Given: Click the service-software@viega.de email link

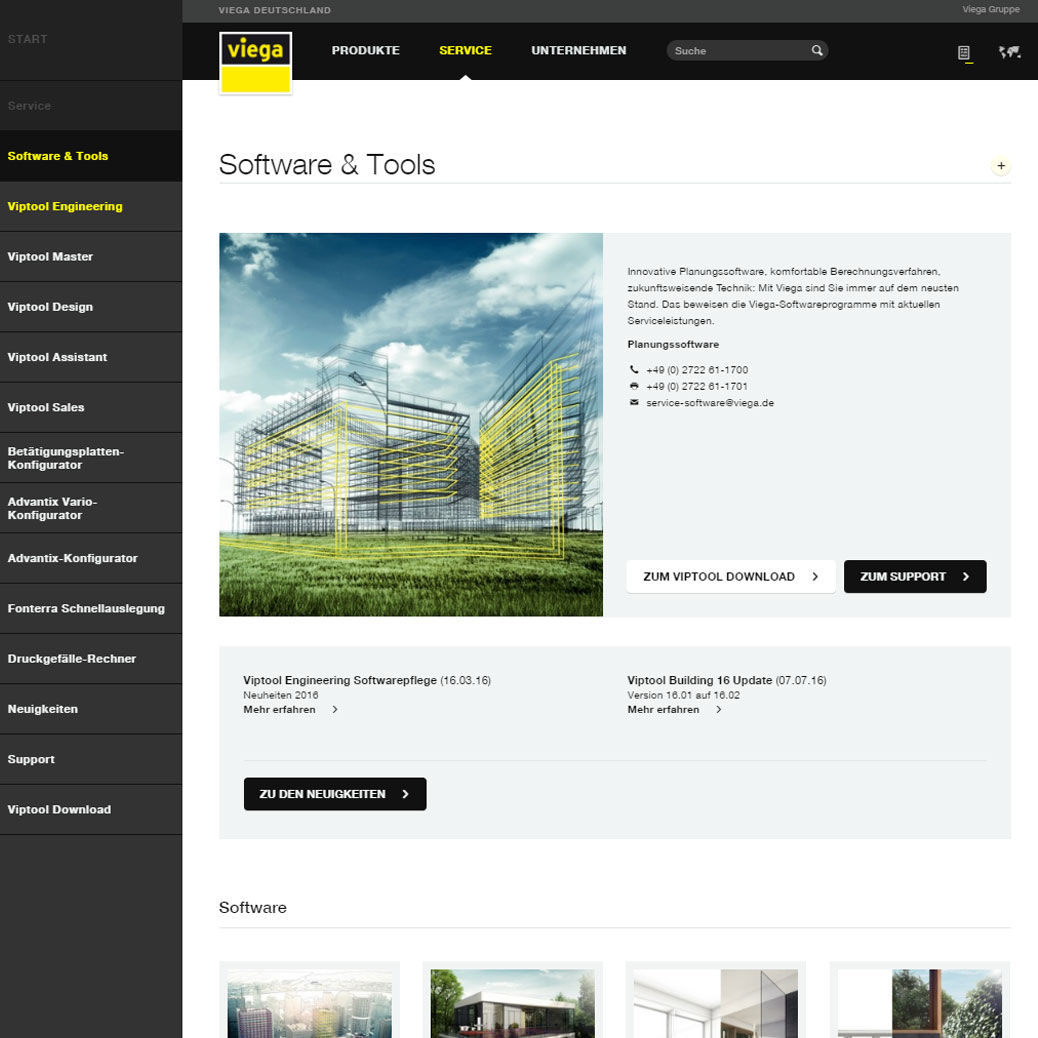Looking at the screenshot, I should [x=710, y=402].
